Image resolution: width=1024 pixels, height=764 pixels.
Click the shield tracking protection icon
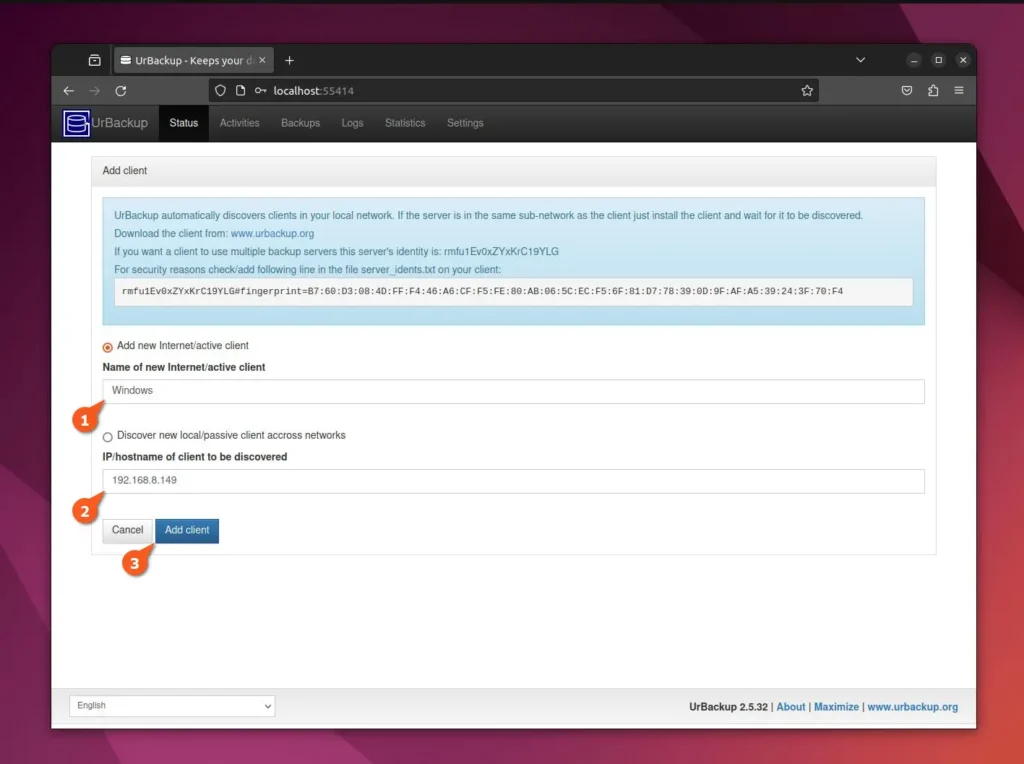pyautogui.click(x=220, y=91)
